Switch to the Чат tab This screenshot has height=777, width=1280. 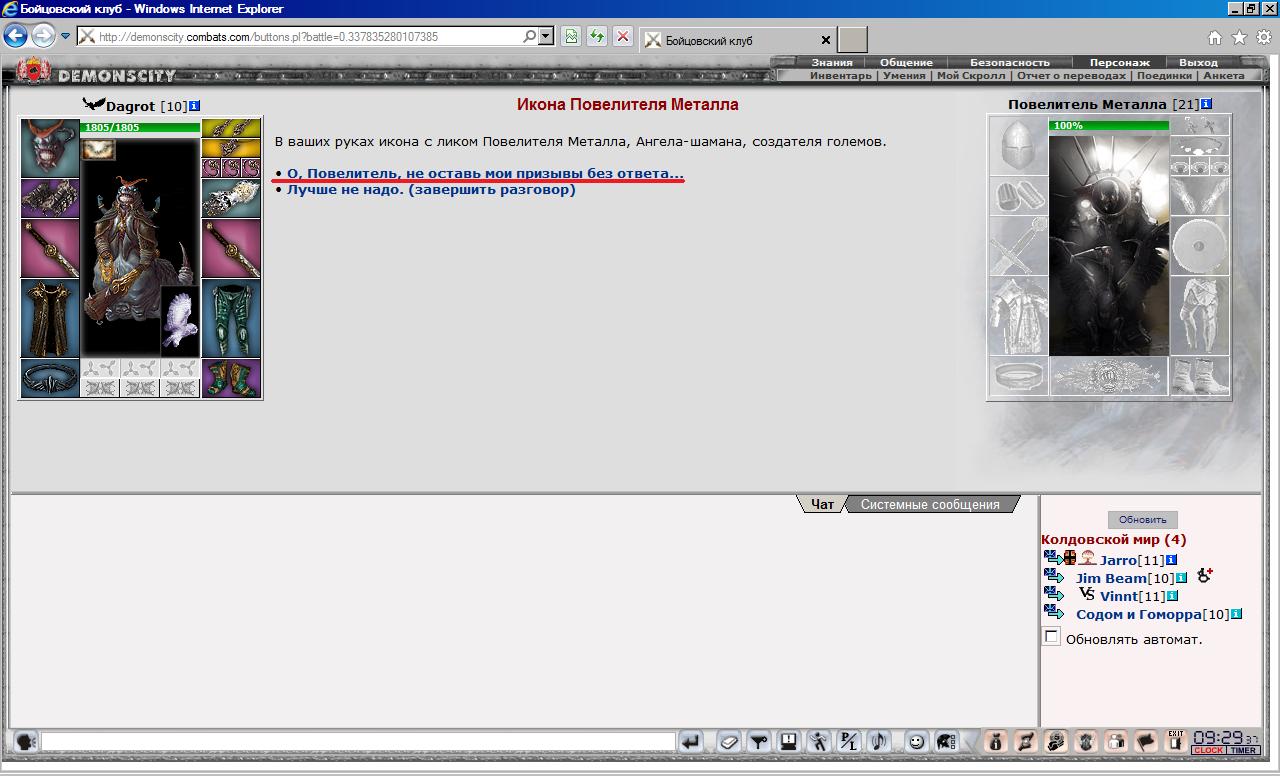[x=823, y=504]
